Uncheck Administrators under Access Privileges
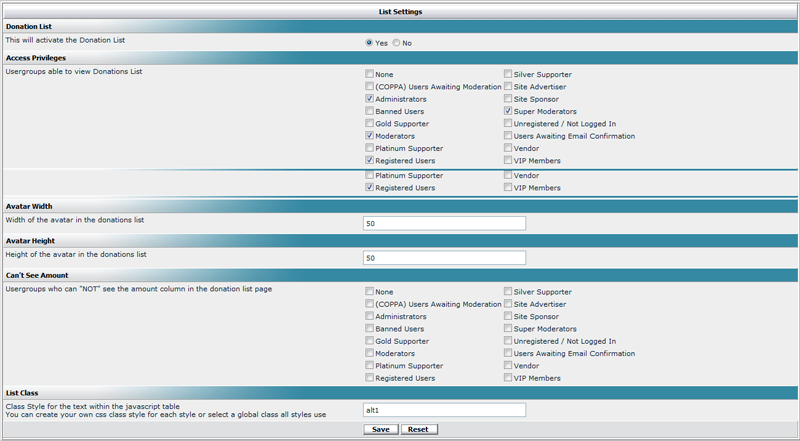Image resolution: width=800 pixels, height=441 pixels. [x=369, y=99]
